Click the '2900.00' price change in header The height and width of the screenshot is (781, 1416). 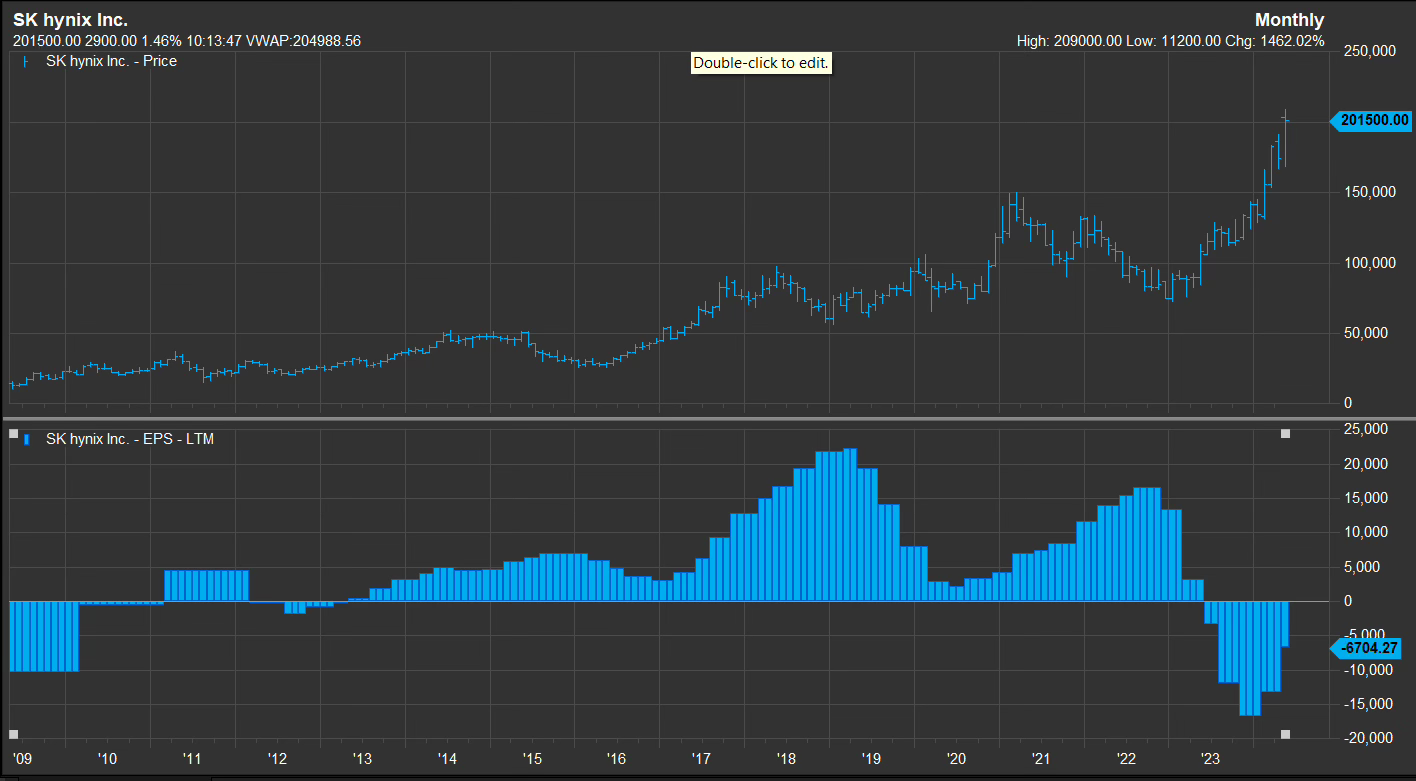tap(111, 41)
